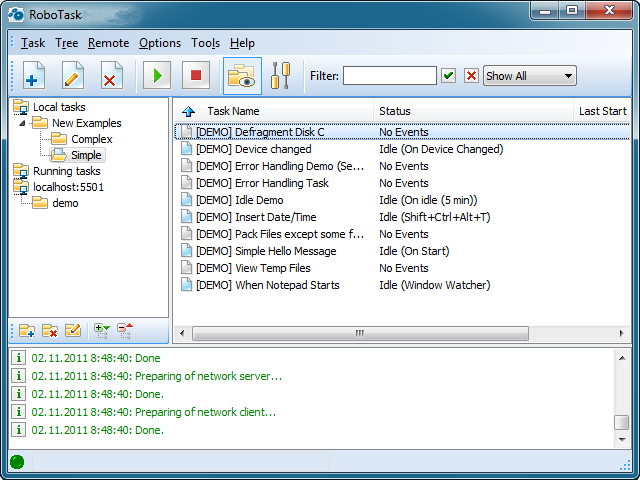Image resolution: width=640 pixels, height=480 pixels.
Task: Select the Complex folder in tree
Action: [91, 139]
